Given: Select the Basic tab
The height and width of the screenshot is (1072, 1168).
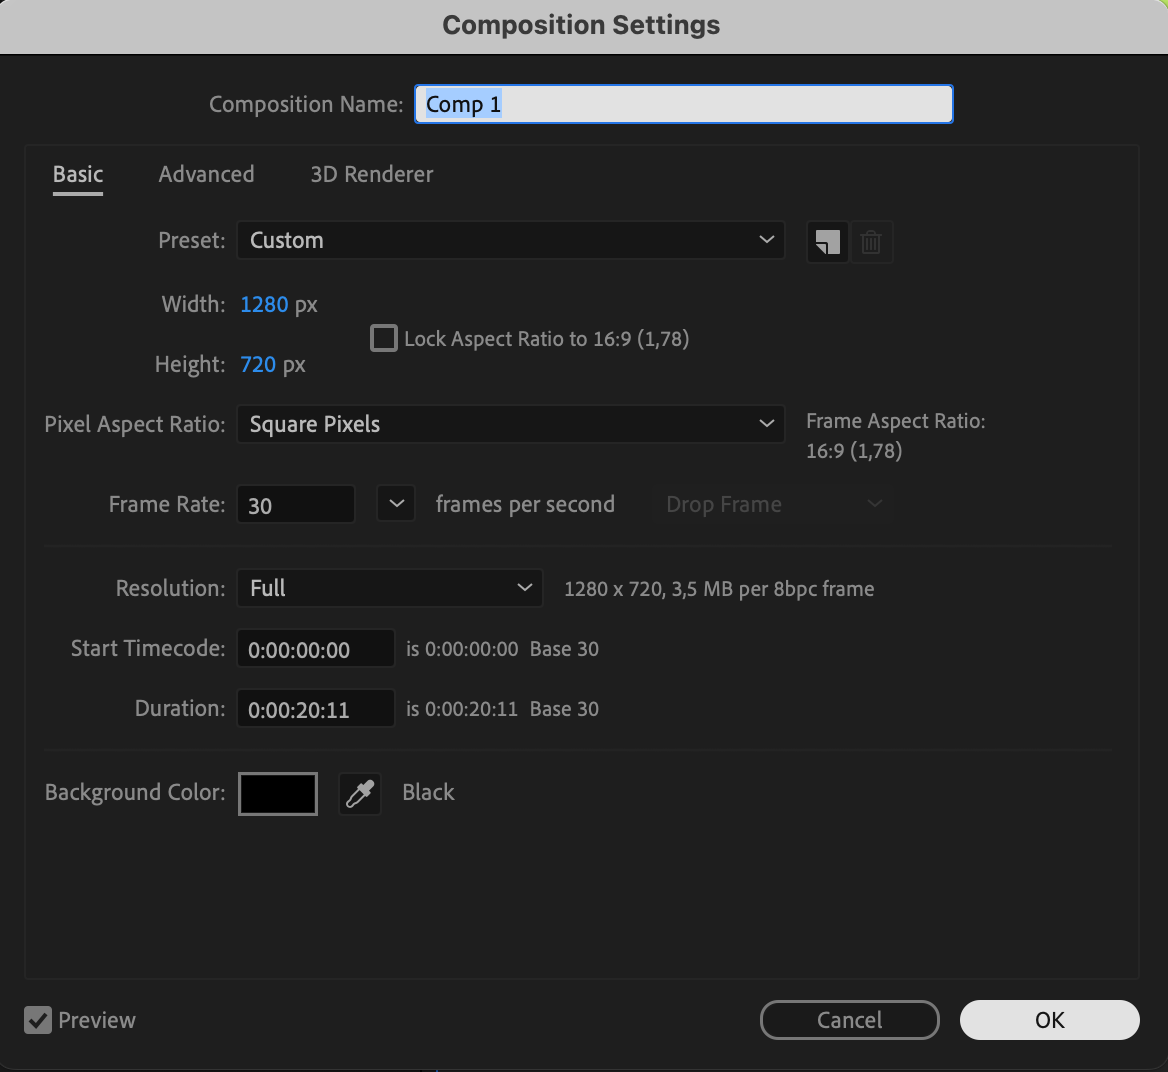Looking at the screenshot, I should coord(78,174).
